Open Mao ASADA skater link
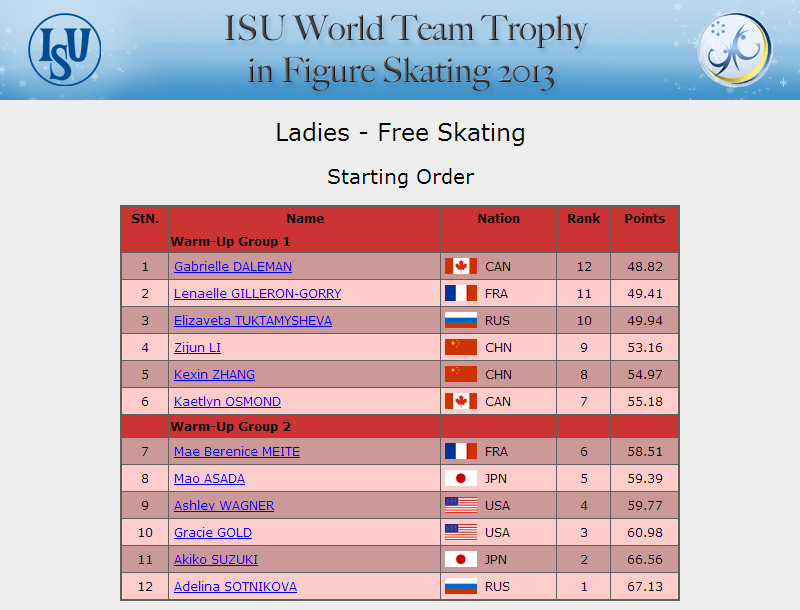800x610 pixels. pos(209,479)
